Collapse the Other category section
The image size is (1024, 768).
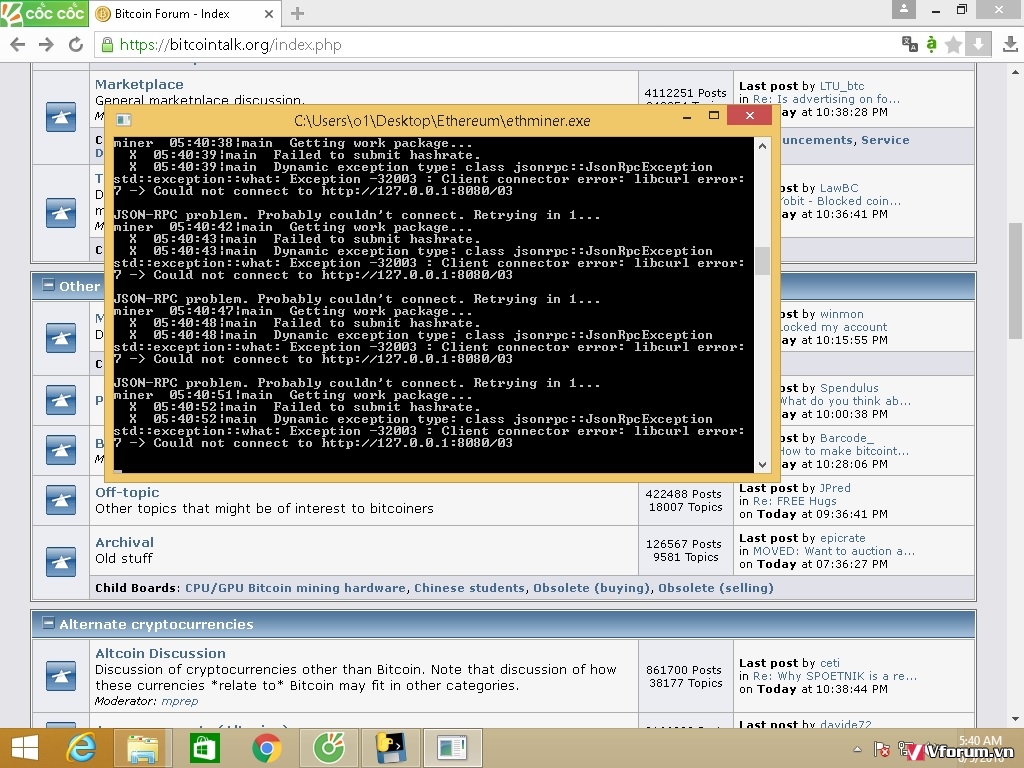click(x=48, y=285)
